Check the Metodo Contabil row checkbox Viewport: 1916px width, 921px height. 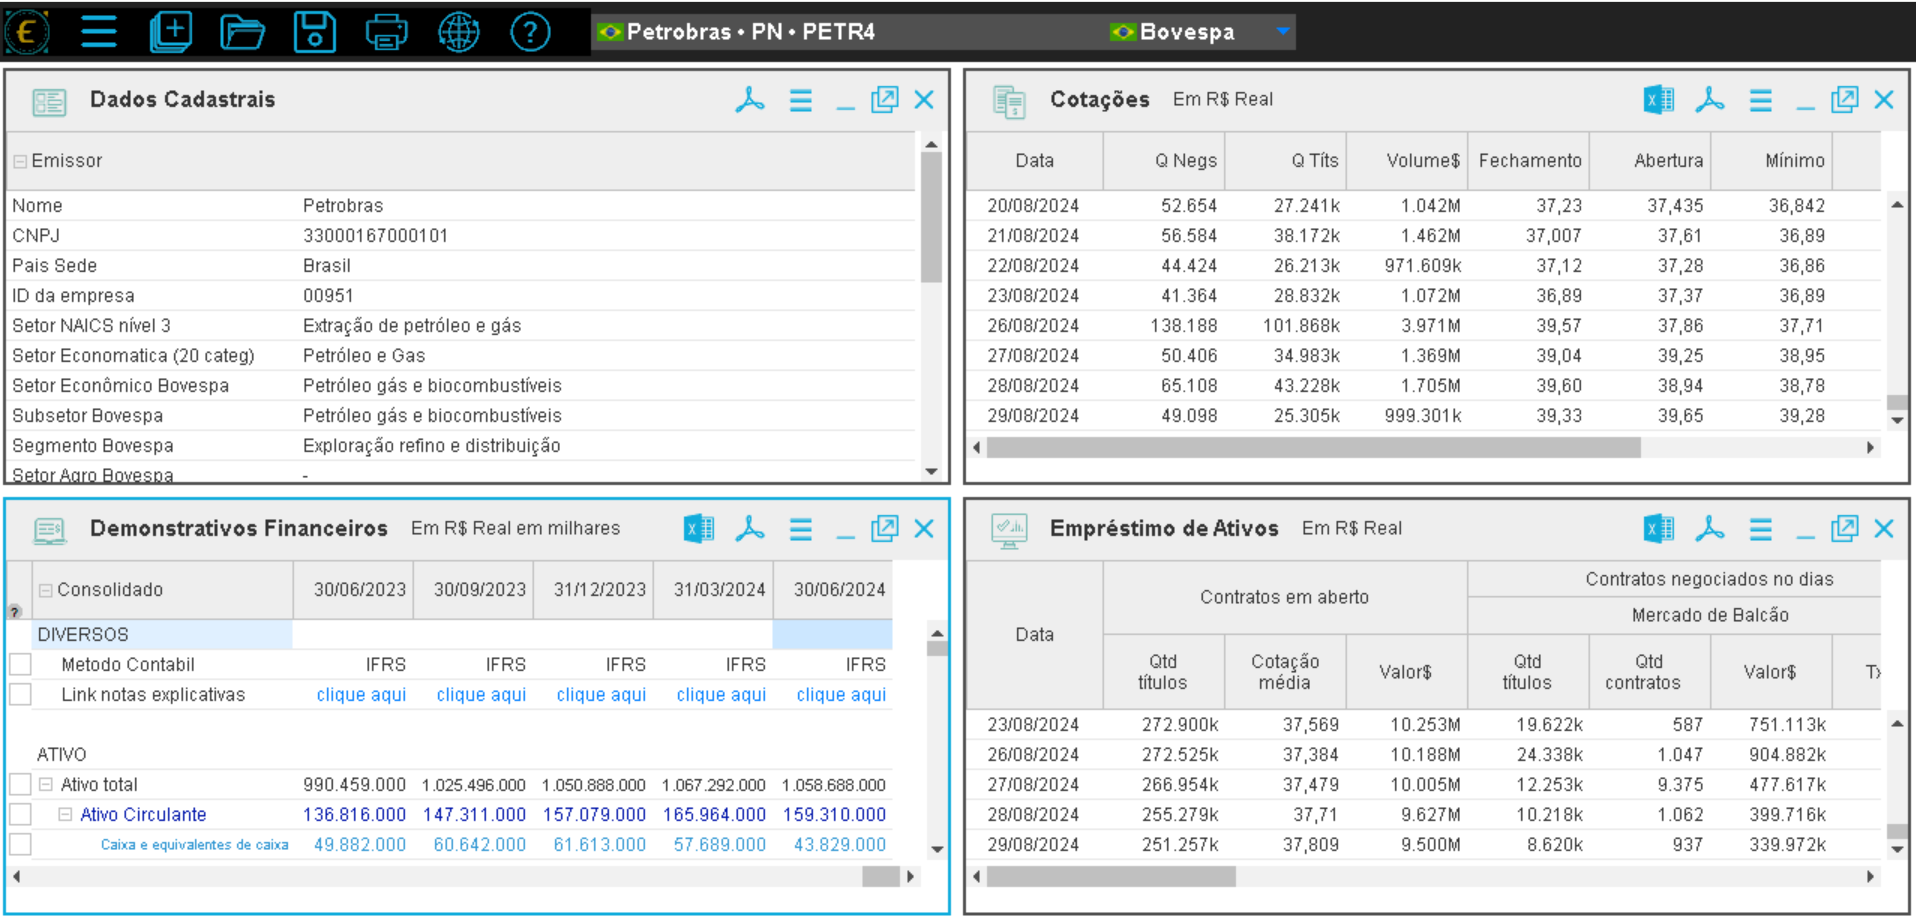click(20, 664)
